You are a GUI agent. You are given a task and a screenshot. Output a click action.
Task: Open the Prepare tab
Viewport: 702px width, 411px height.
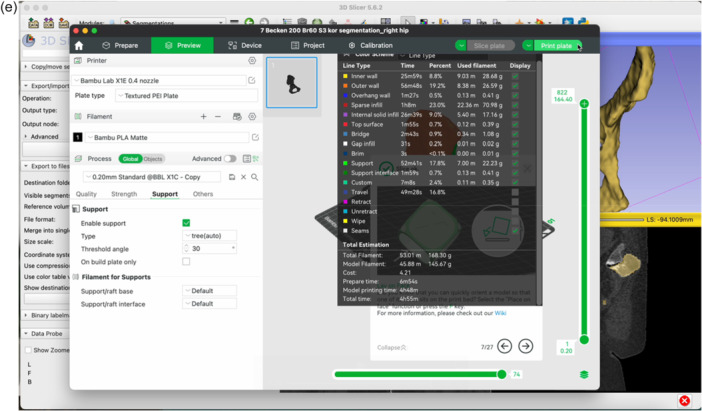pos(120,46)
